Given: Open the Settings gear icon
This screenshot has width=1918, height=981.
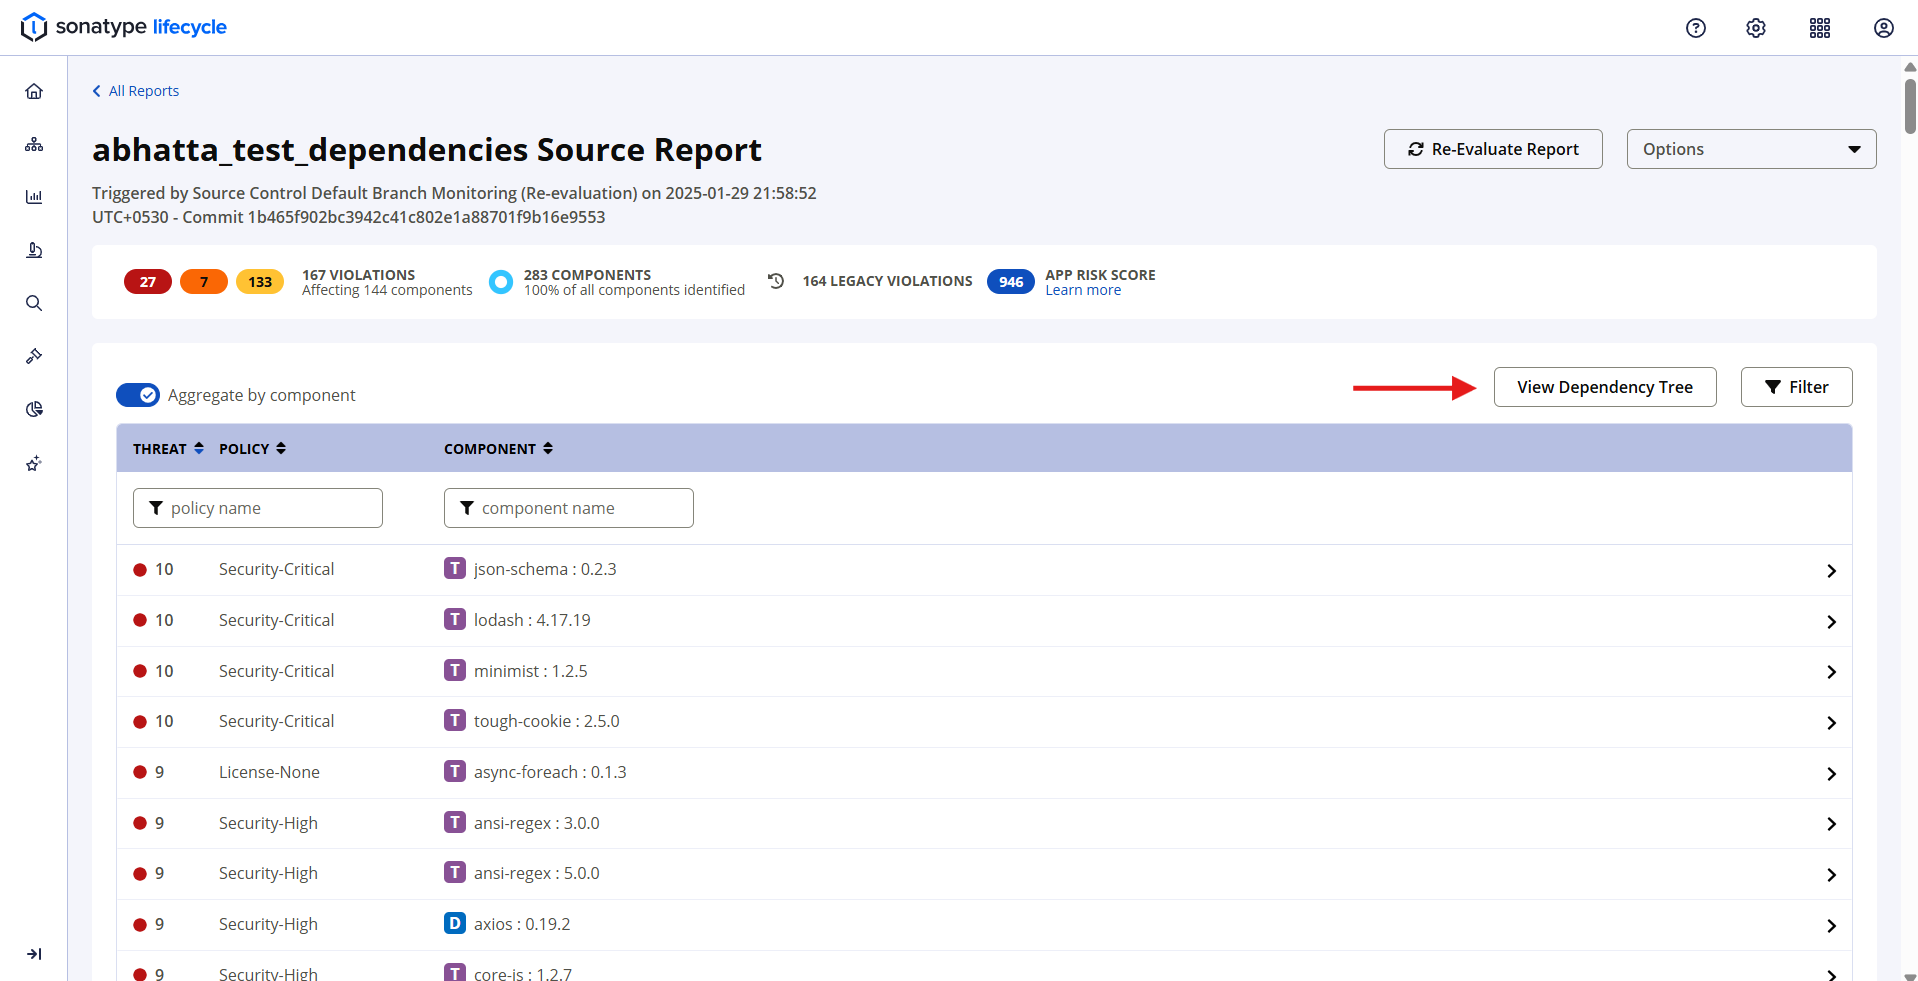Looking at the screenshot, I should [x=1756, y=28].
